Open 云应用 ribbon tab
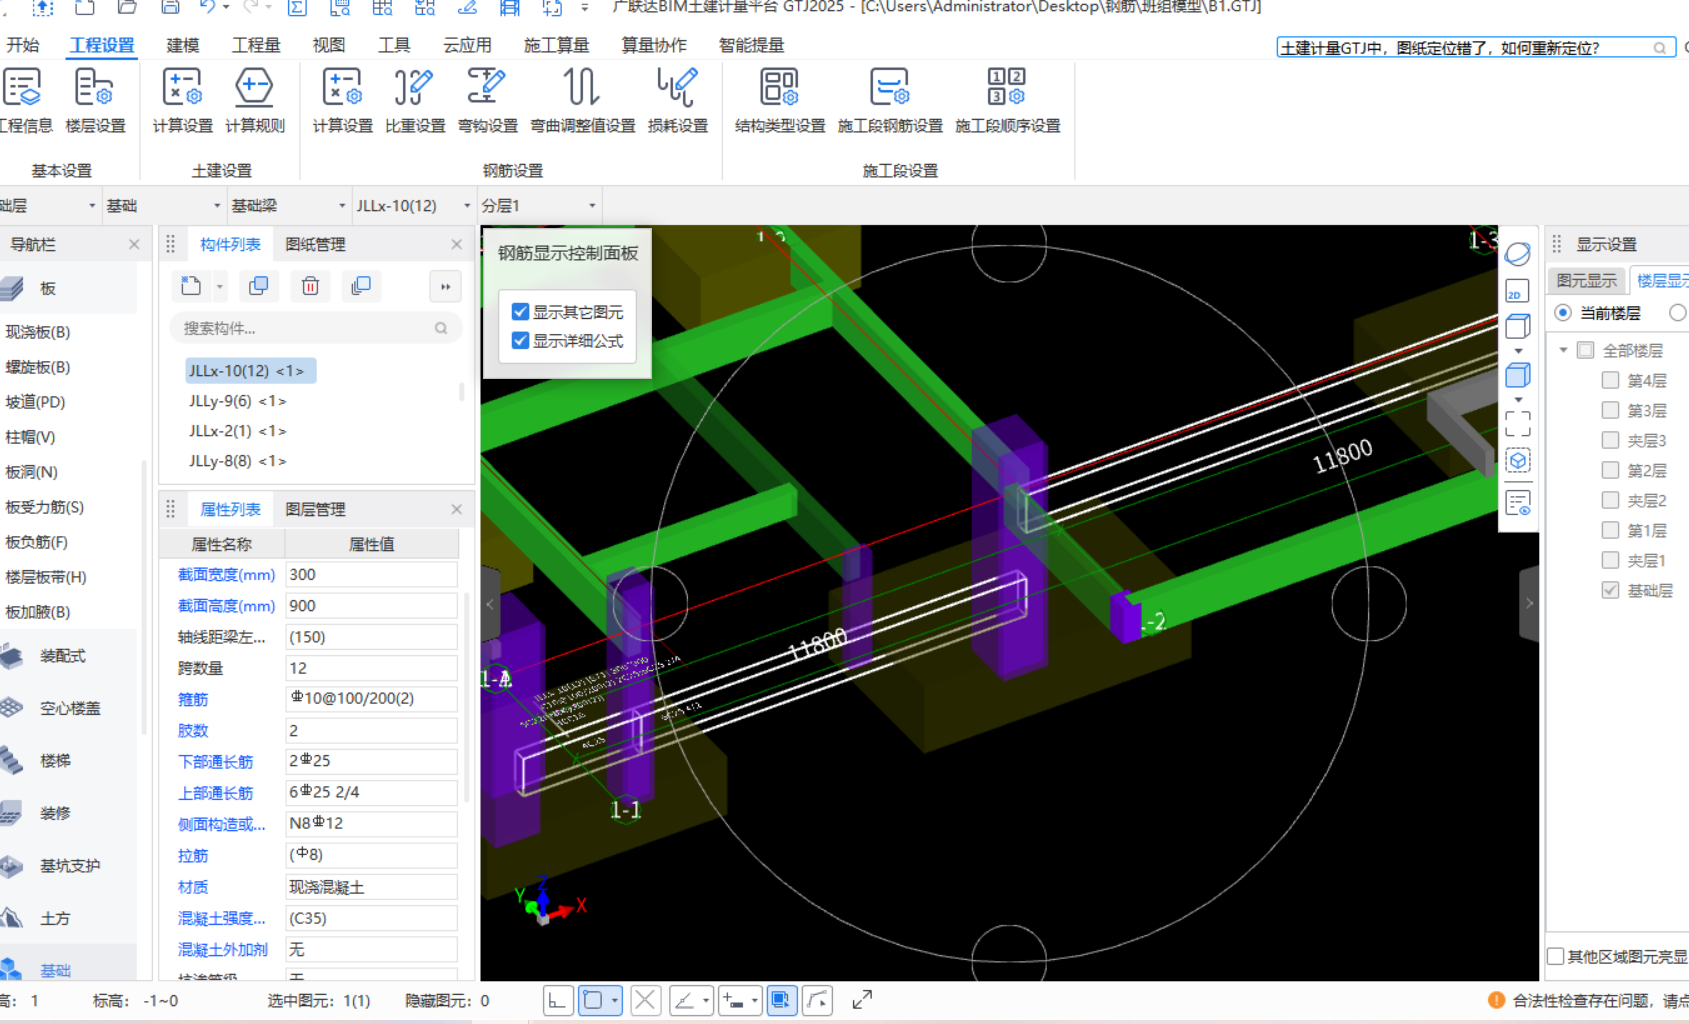This screenshot has width=1689, height=1024. tap(467, 45)
